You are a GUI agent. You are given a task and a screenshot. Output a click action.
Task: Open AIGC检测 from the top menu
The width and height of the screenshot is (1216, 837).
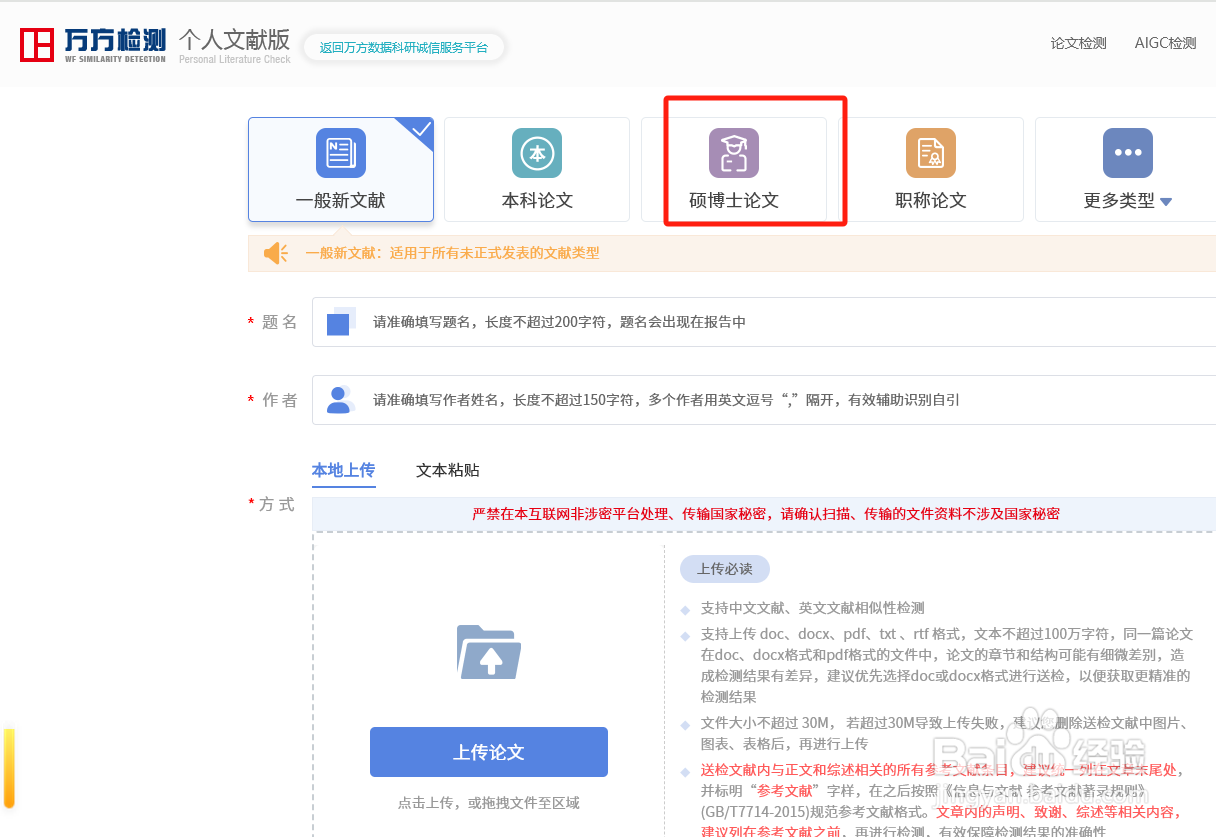(x=1164, y=43)
